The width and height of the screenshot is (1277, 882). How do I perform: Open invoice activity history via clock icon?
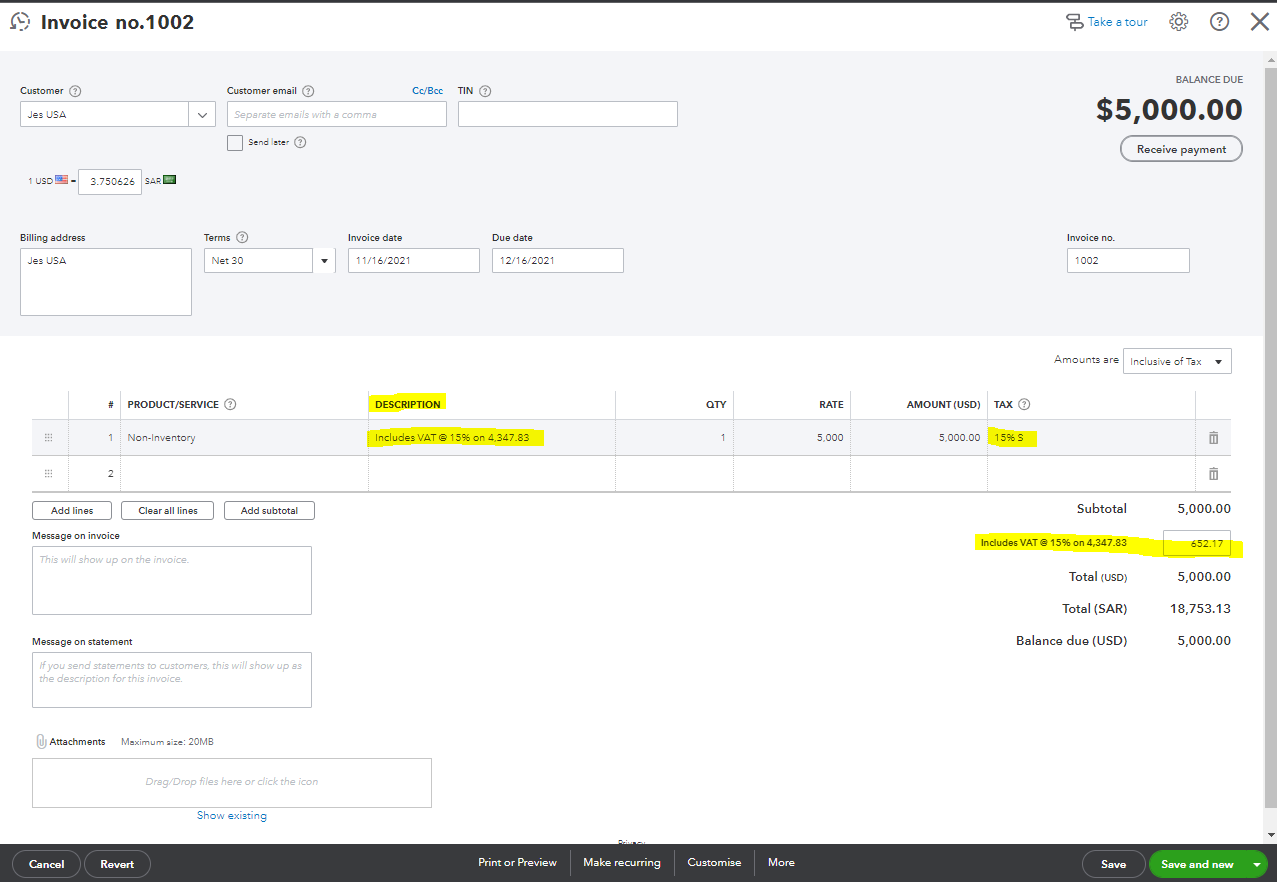coord(20,20)
